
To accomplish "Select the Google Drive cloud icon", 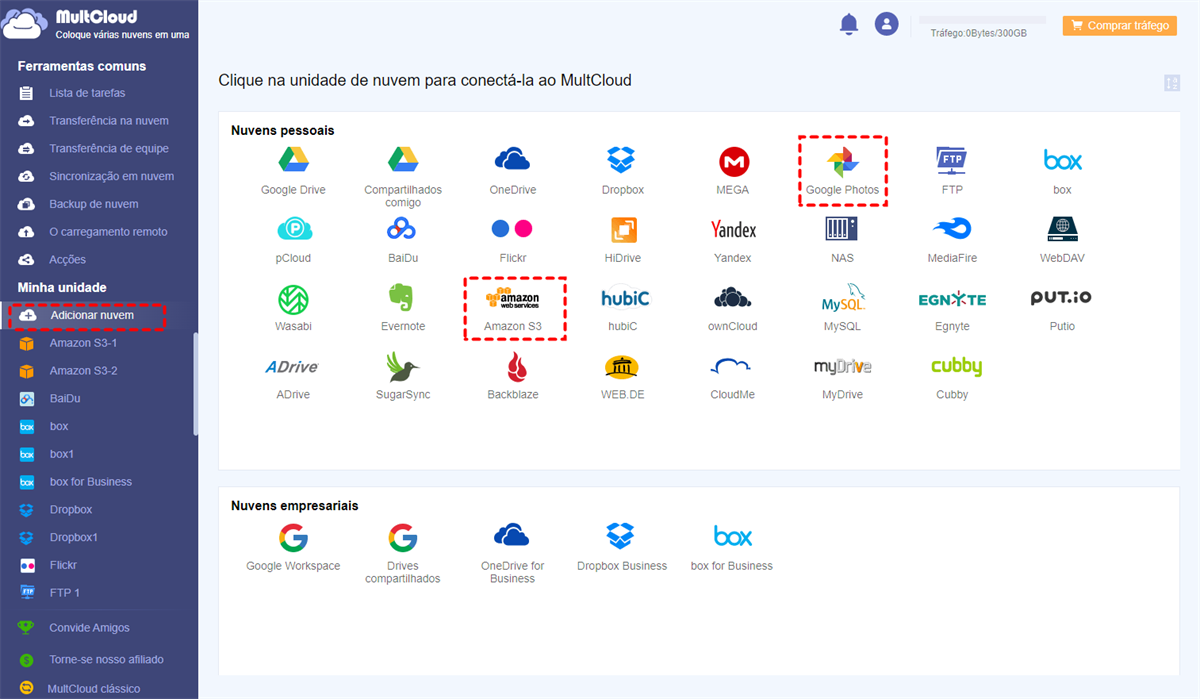I will [293, 159].
